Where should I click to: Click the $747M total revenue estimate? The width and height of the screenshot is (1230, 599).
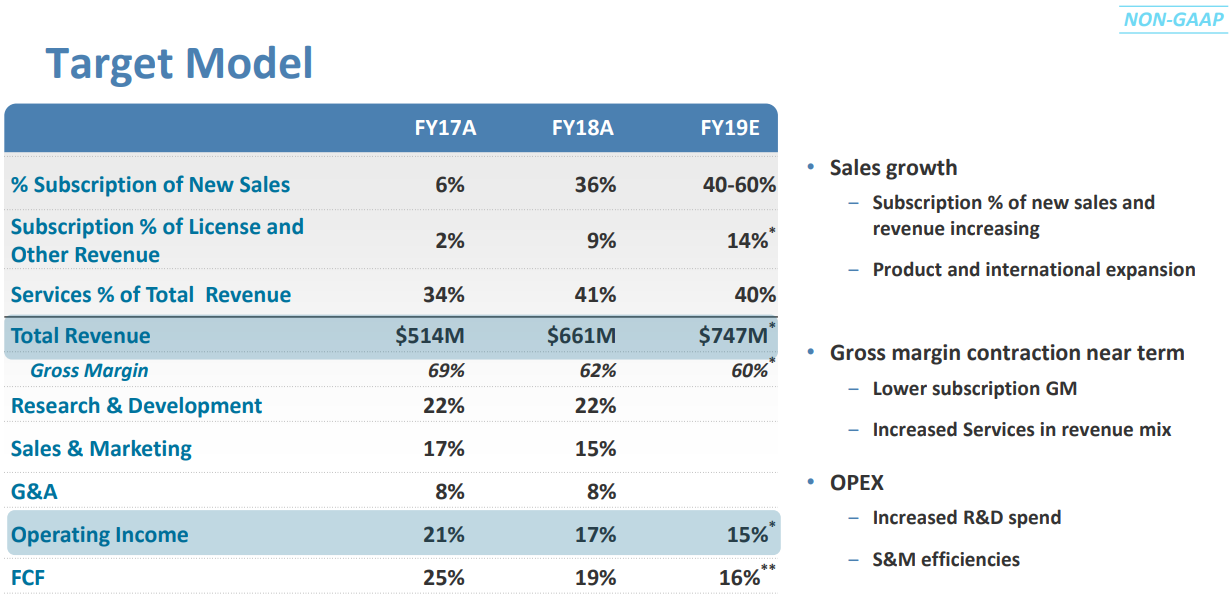pos(733,336)
